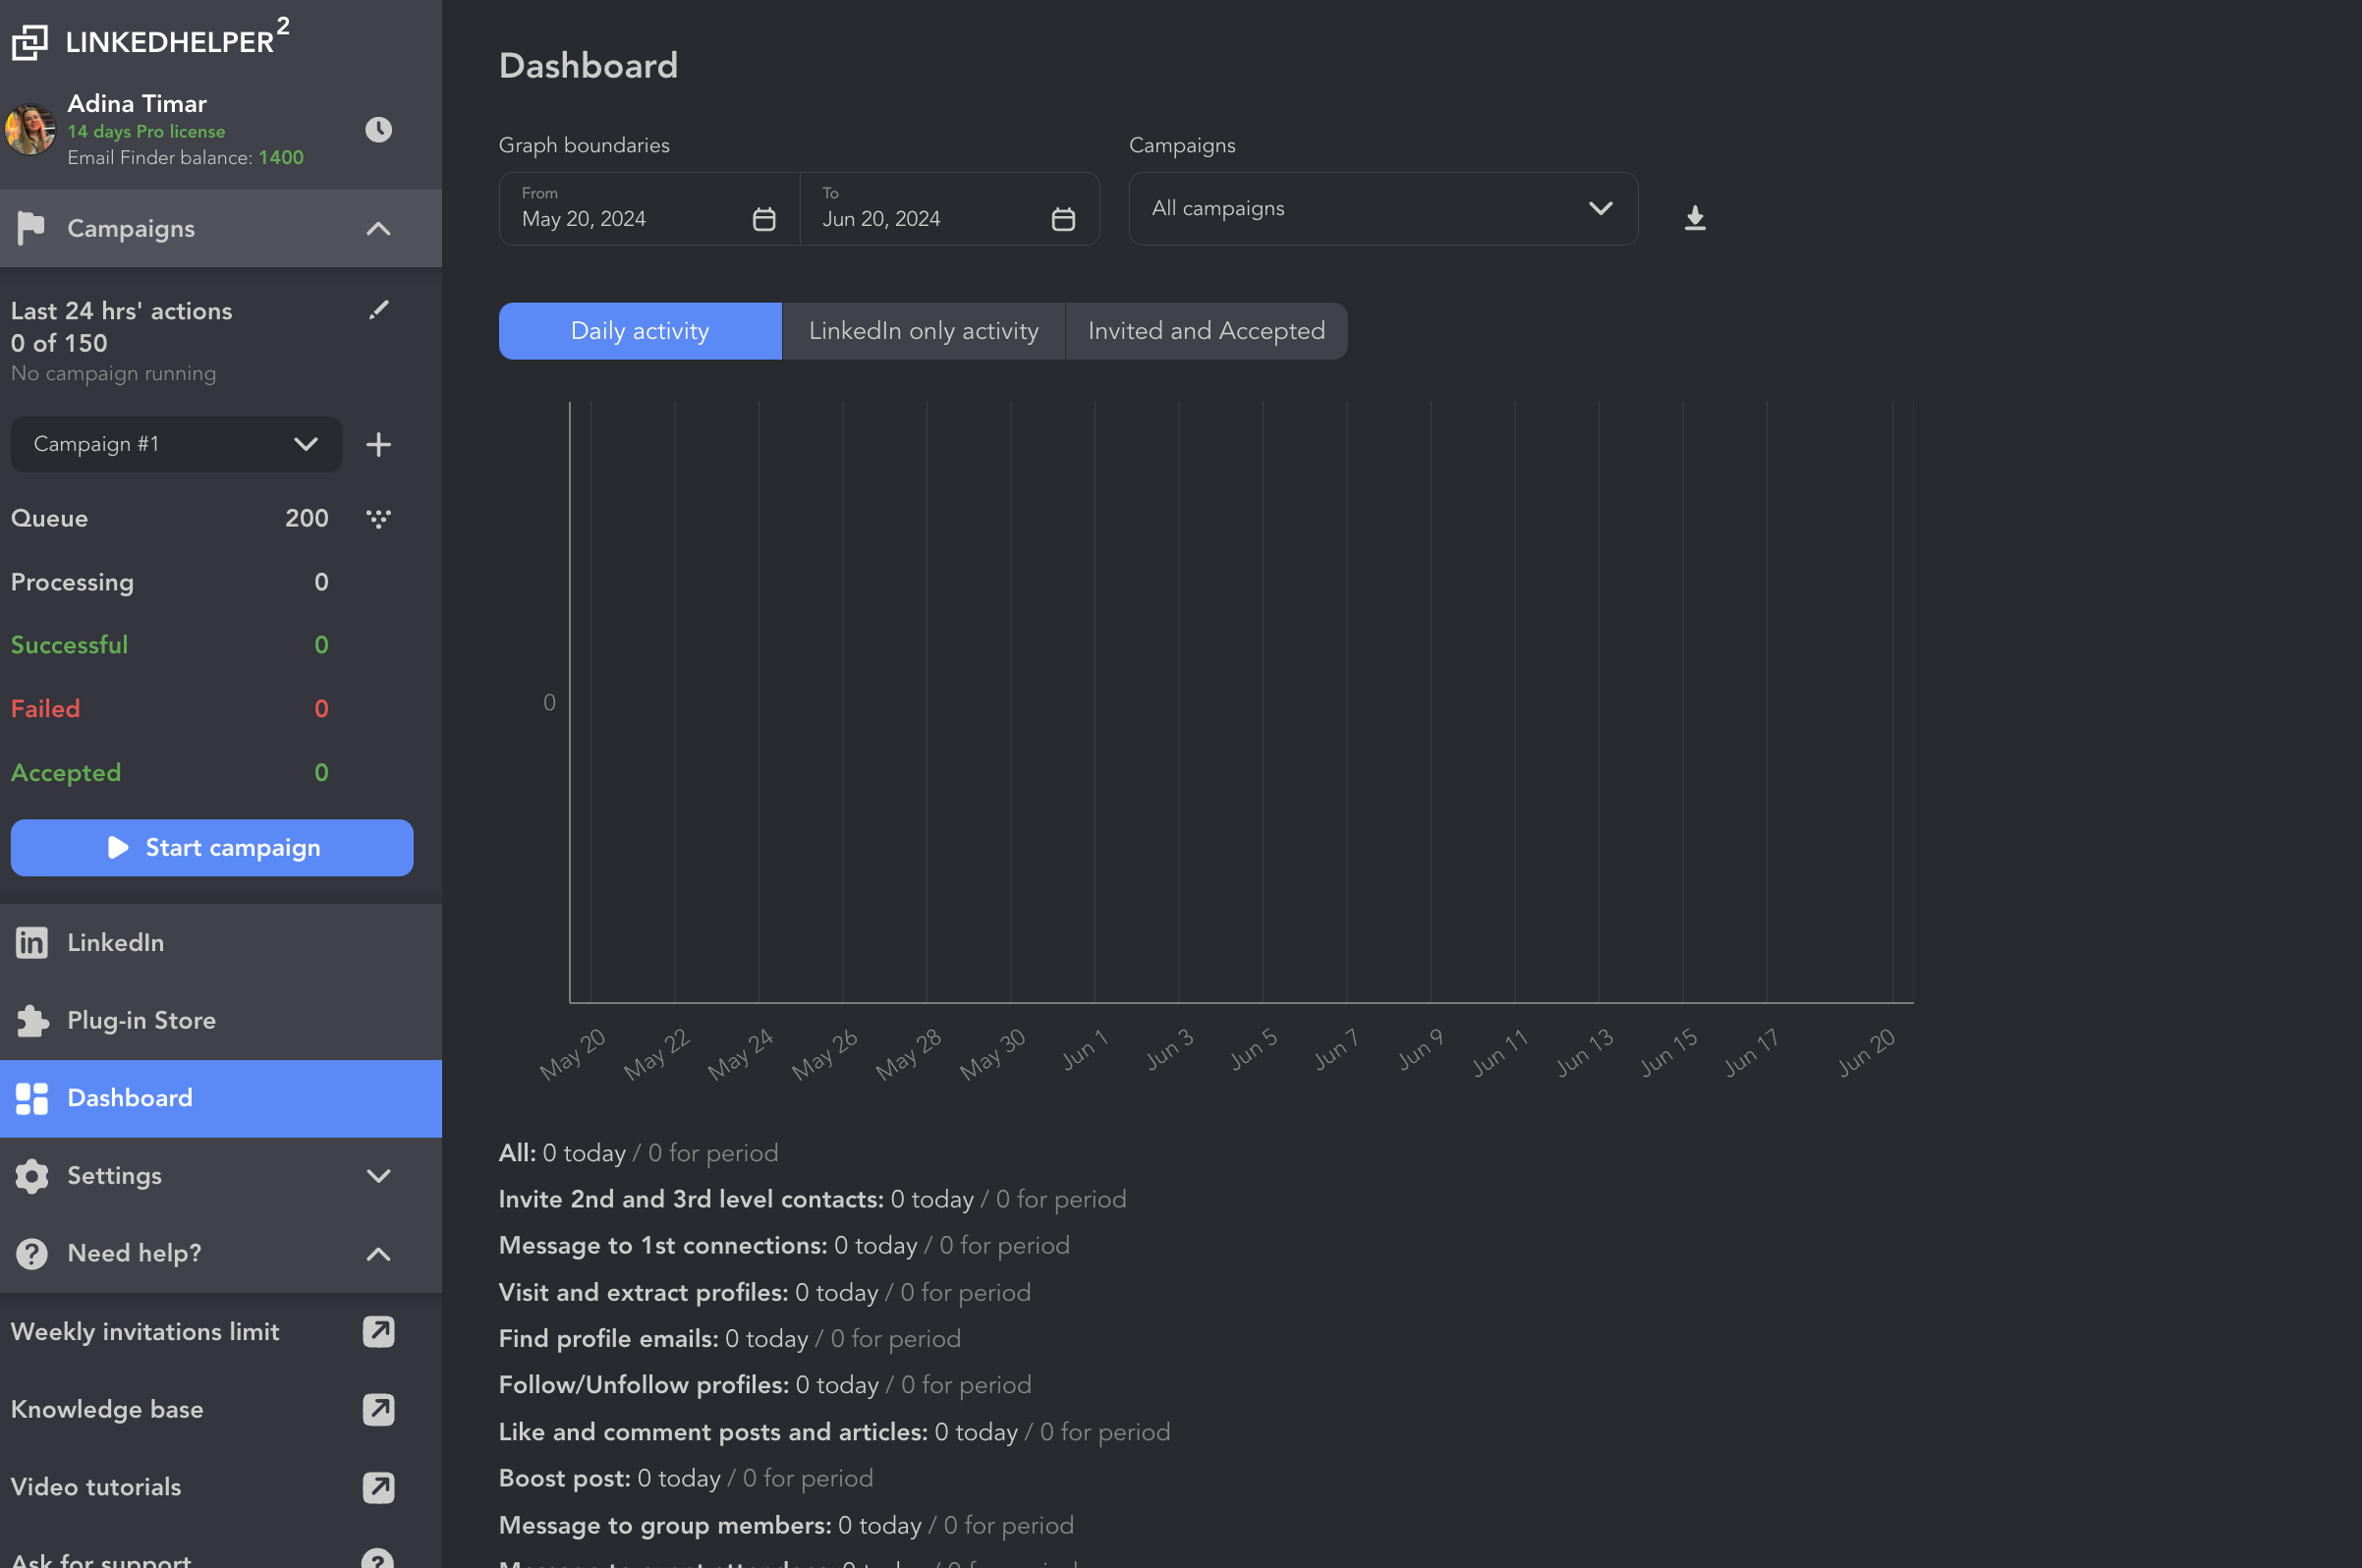
Task: Click the To date field Jun 20, 2024
Action: point(949,209)
